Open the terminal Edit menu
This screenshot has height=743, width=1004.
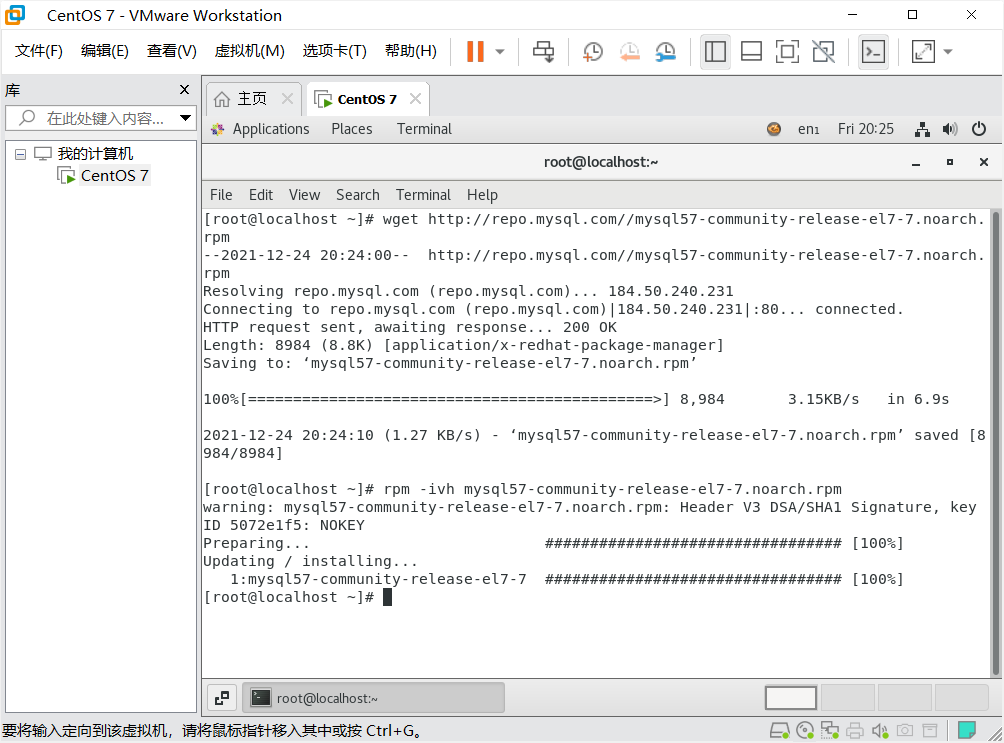pyautogui.click(x=261, y=195)
